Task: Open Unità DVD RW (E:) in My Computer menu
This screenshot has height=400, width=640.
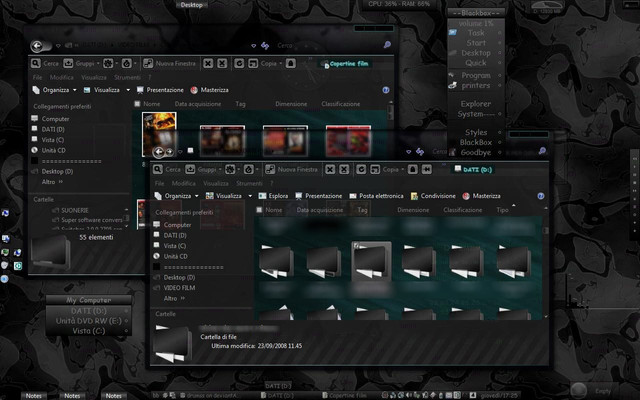Action: [x=89, y=321]
